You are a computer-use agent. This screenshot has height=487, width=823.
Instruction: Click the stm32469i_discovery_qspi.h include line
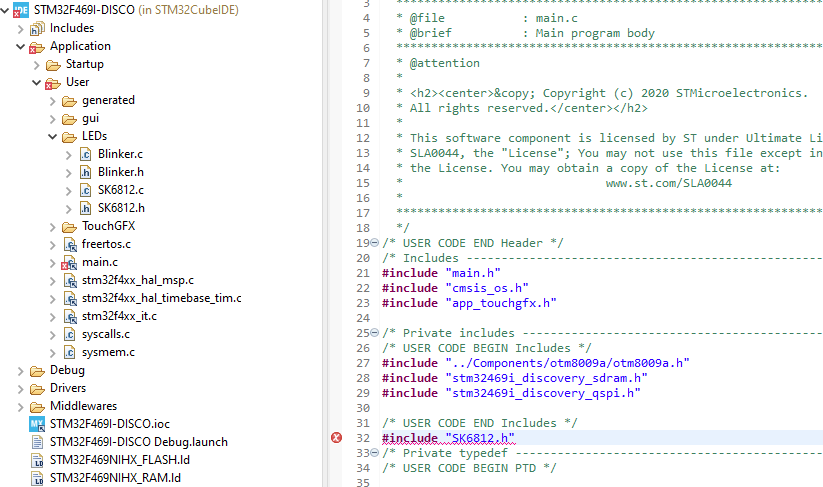tap(511, 393)
